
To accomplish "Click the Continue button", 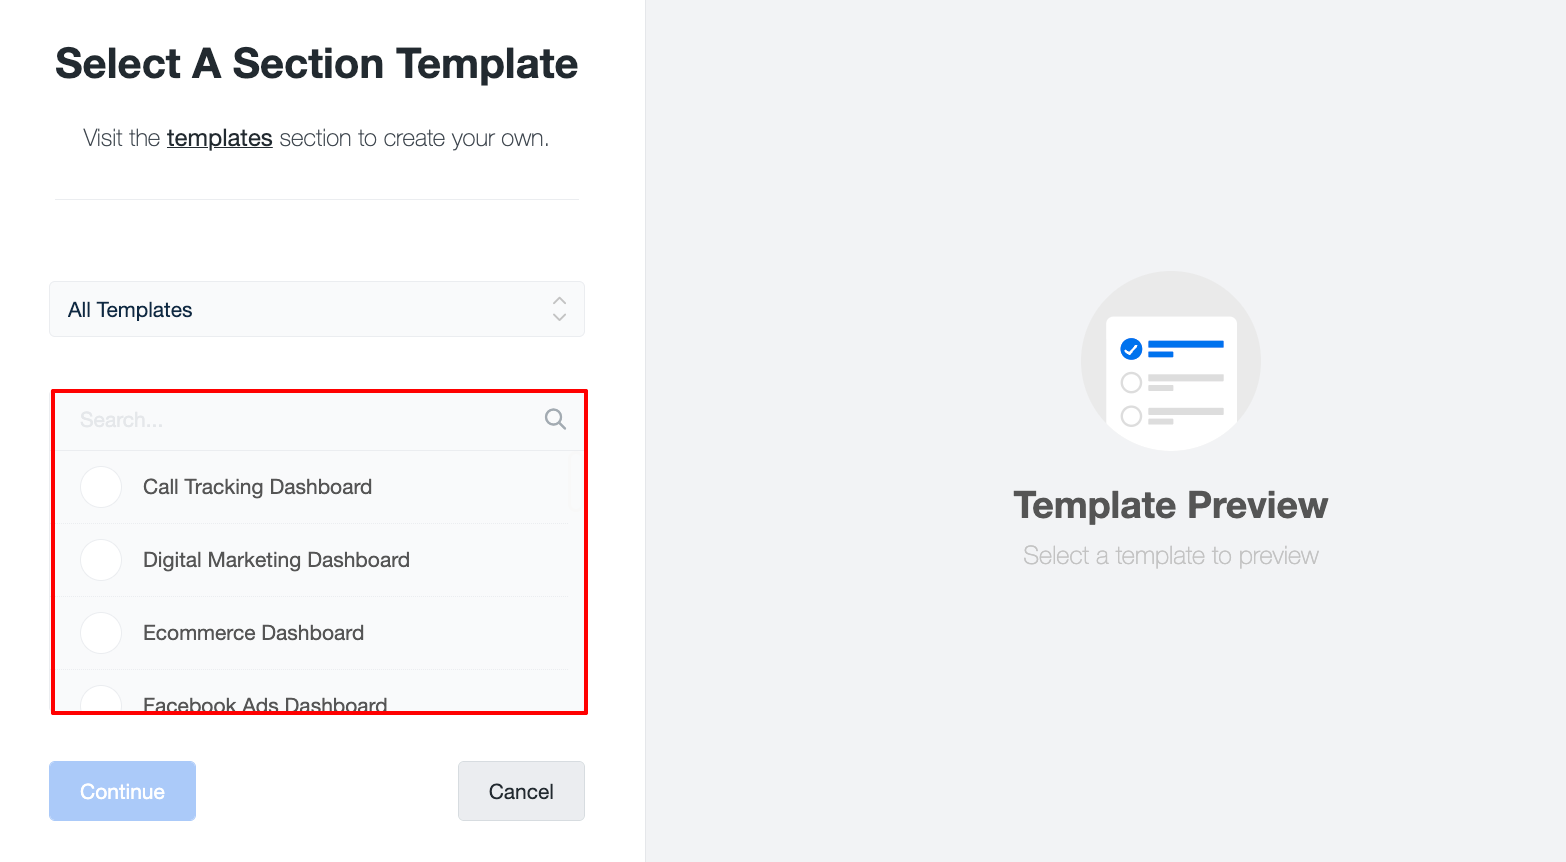I will click(122, 791).
